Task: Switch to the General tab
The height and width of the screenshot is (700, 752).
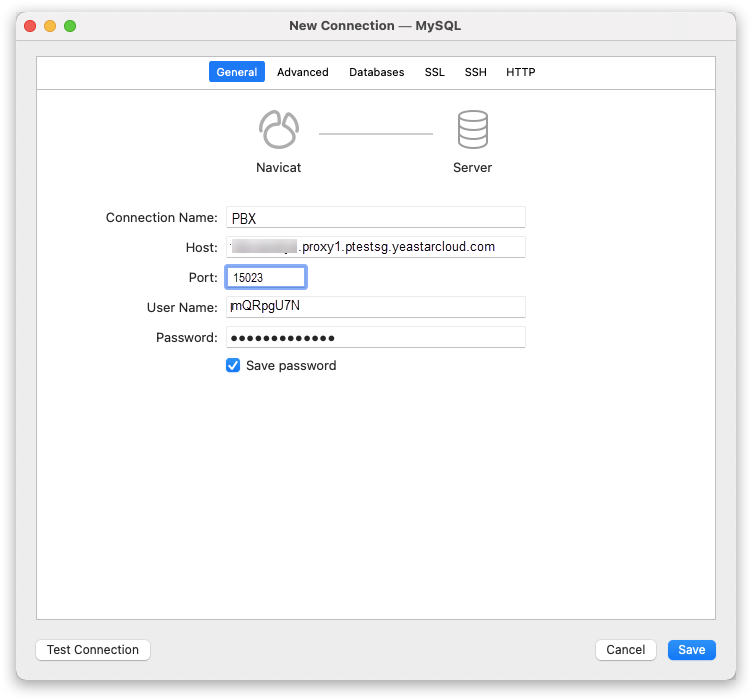Action: click(237, 72)
